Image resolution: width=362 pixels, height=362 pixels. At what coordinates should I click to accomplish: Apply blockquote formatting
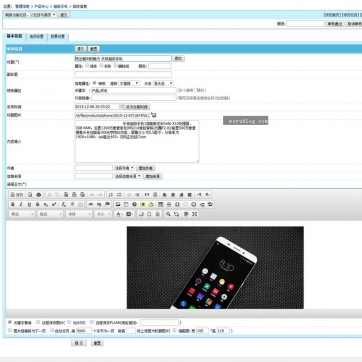point(147,195)
